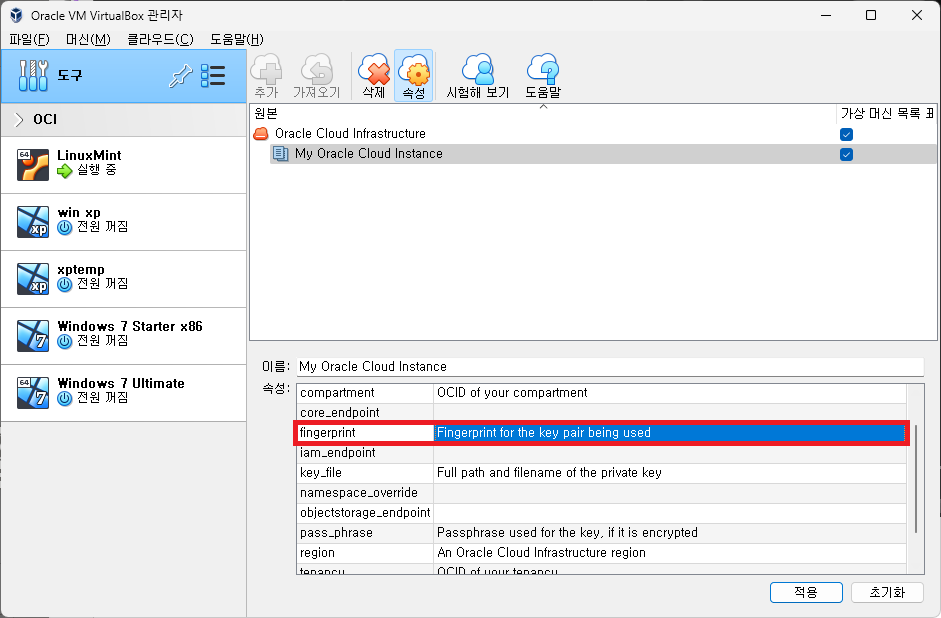The height and width of the screenshot is (618, 941).
Task: Open the Tools list menu icon
Action: pos(213,76)
